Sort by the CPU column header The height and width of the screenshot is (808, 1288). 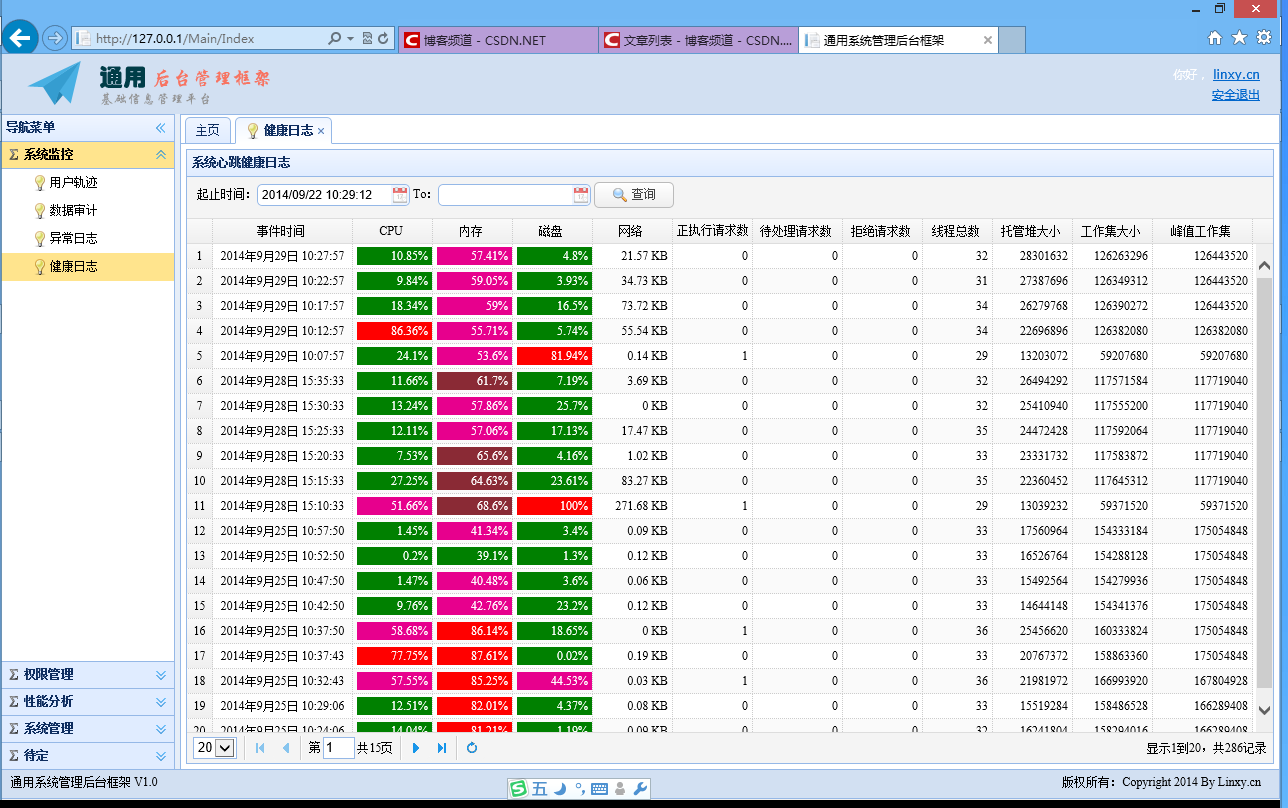tap(392, 231)
